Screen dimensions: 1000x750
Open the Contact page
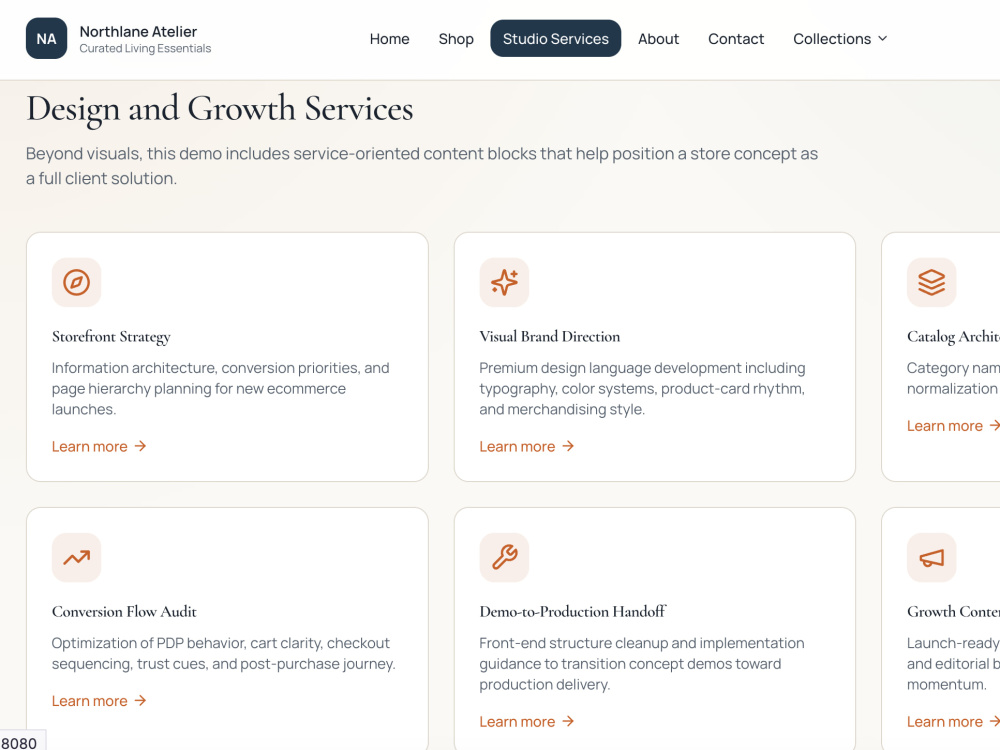pos(736,39)
